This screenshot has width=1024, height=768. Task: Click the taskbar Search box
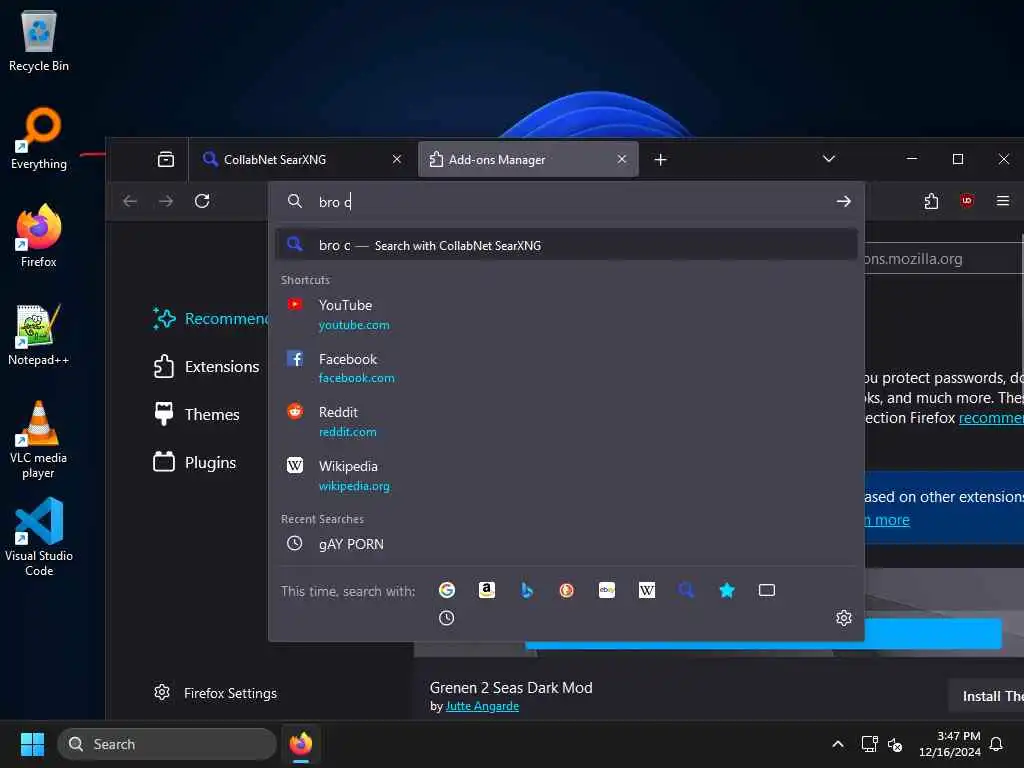point(167,744)
